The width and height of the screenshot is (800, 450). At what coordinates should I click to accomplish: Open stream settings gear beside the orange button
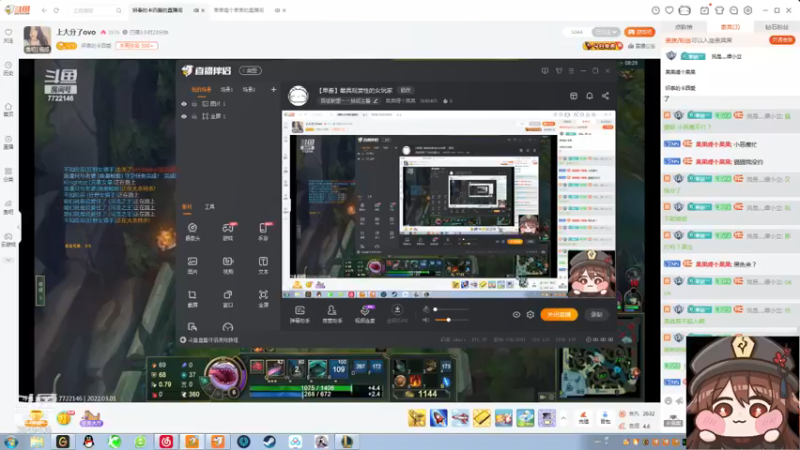(x=531, y=315)
